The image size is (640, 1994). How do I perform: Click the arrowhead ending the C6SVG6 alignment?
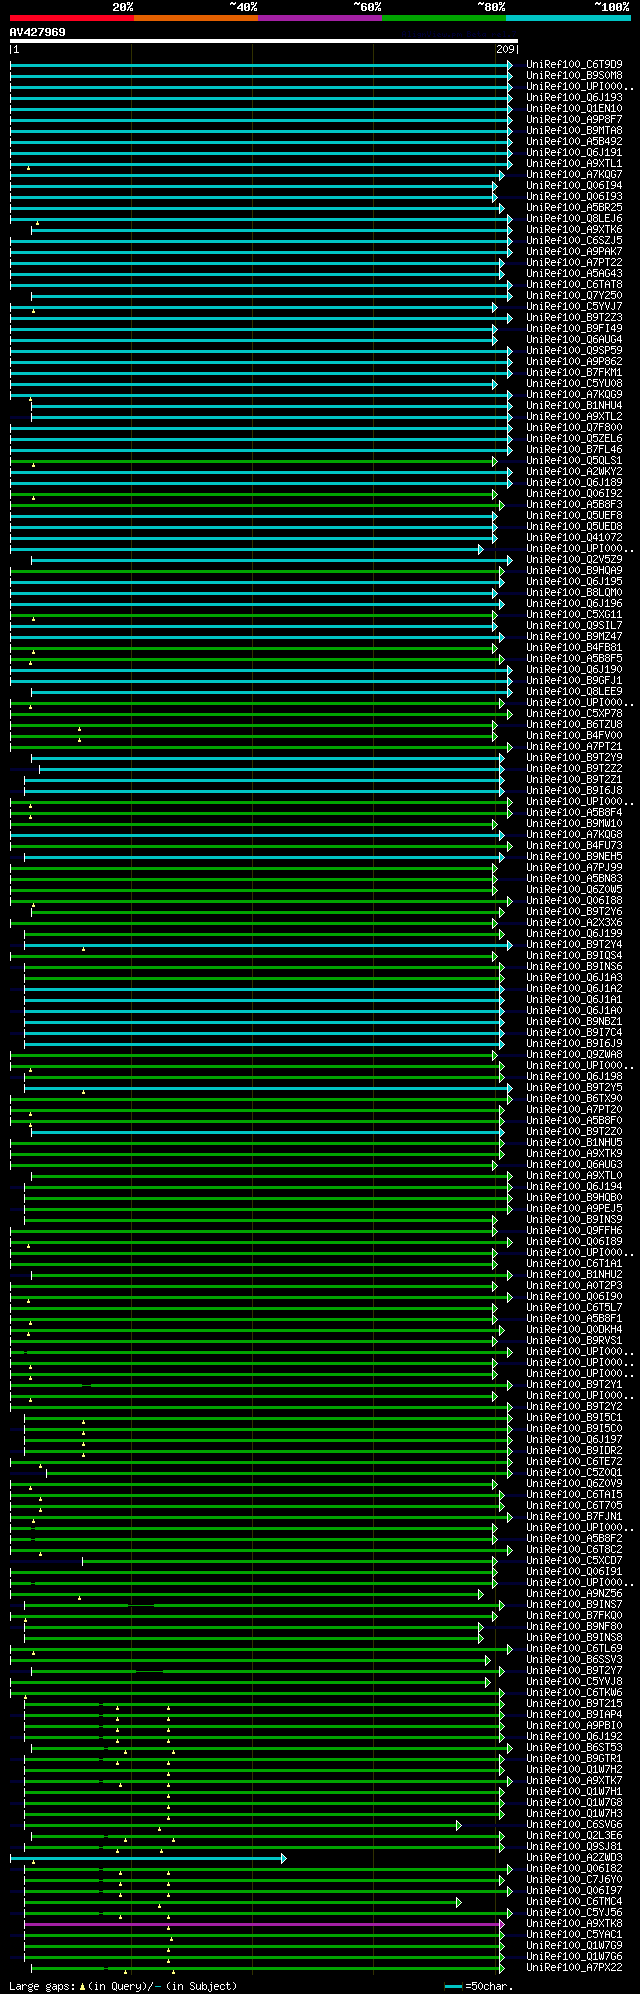pyautogui.click(x=459, y=1825)
